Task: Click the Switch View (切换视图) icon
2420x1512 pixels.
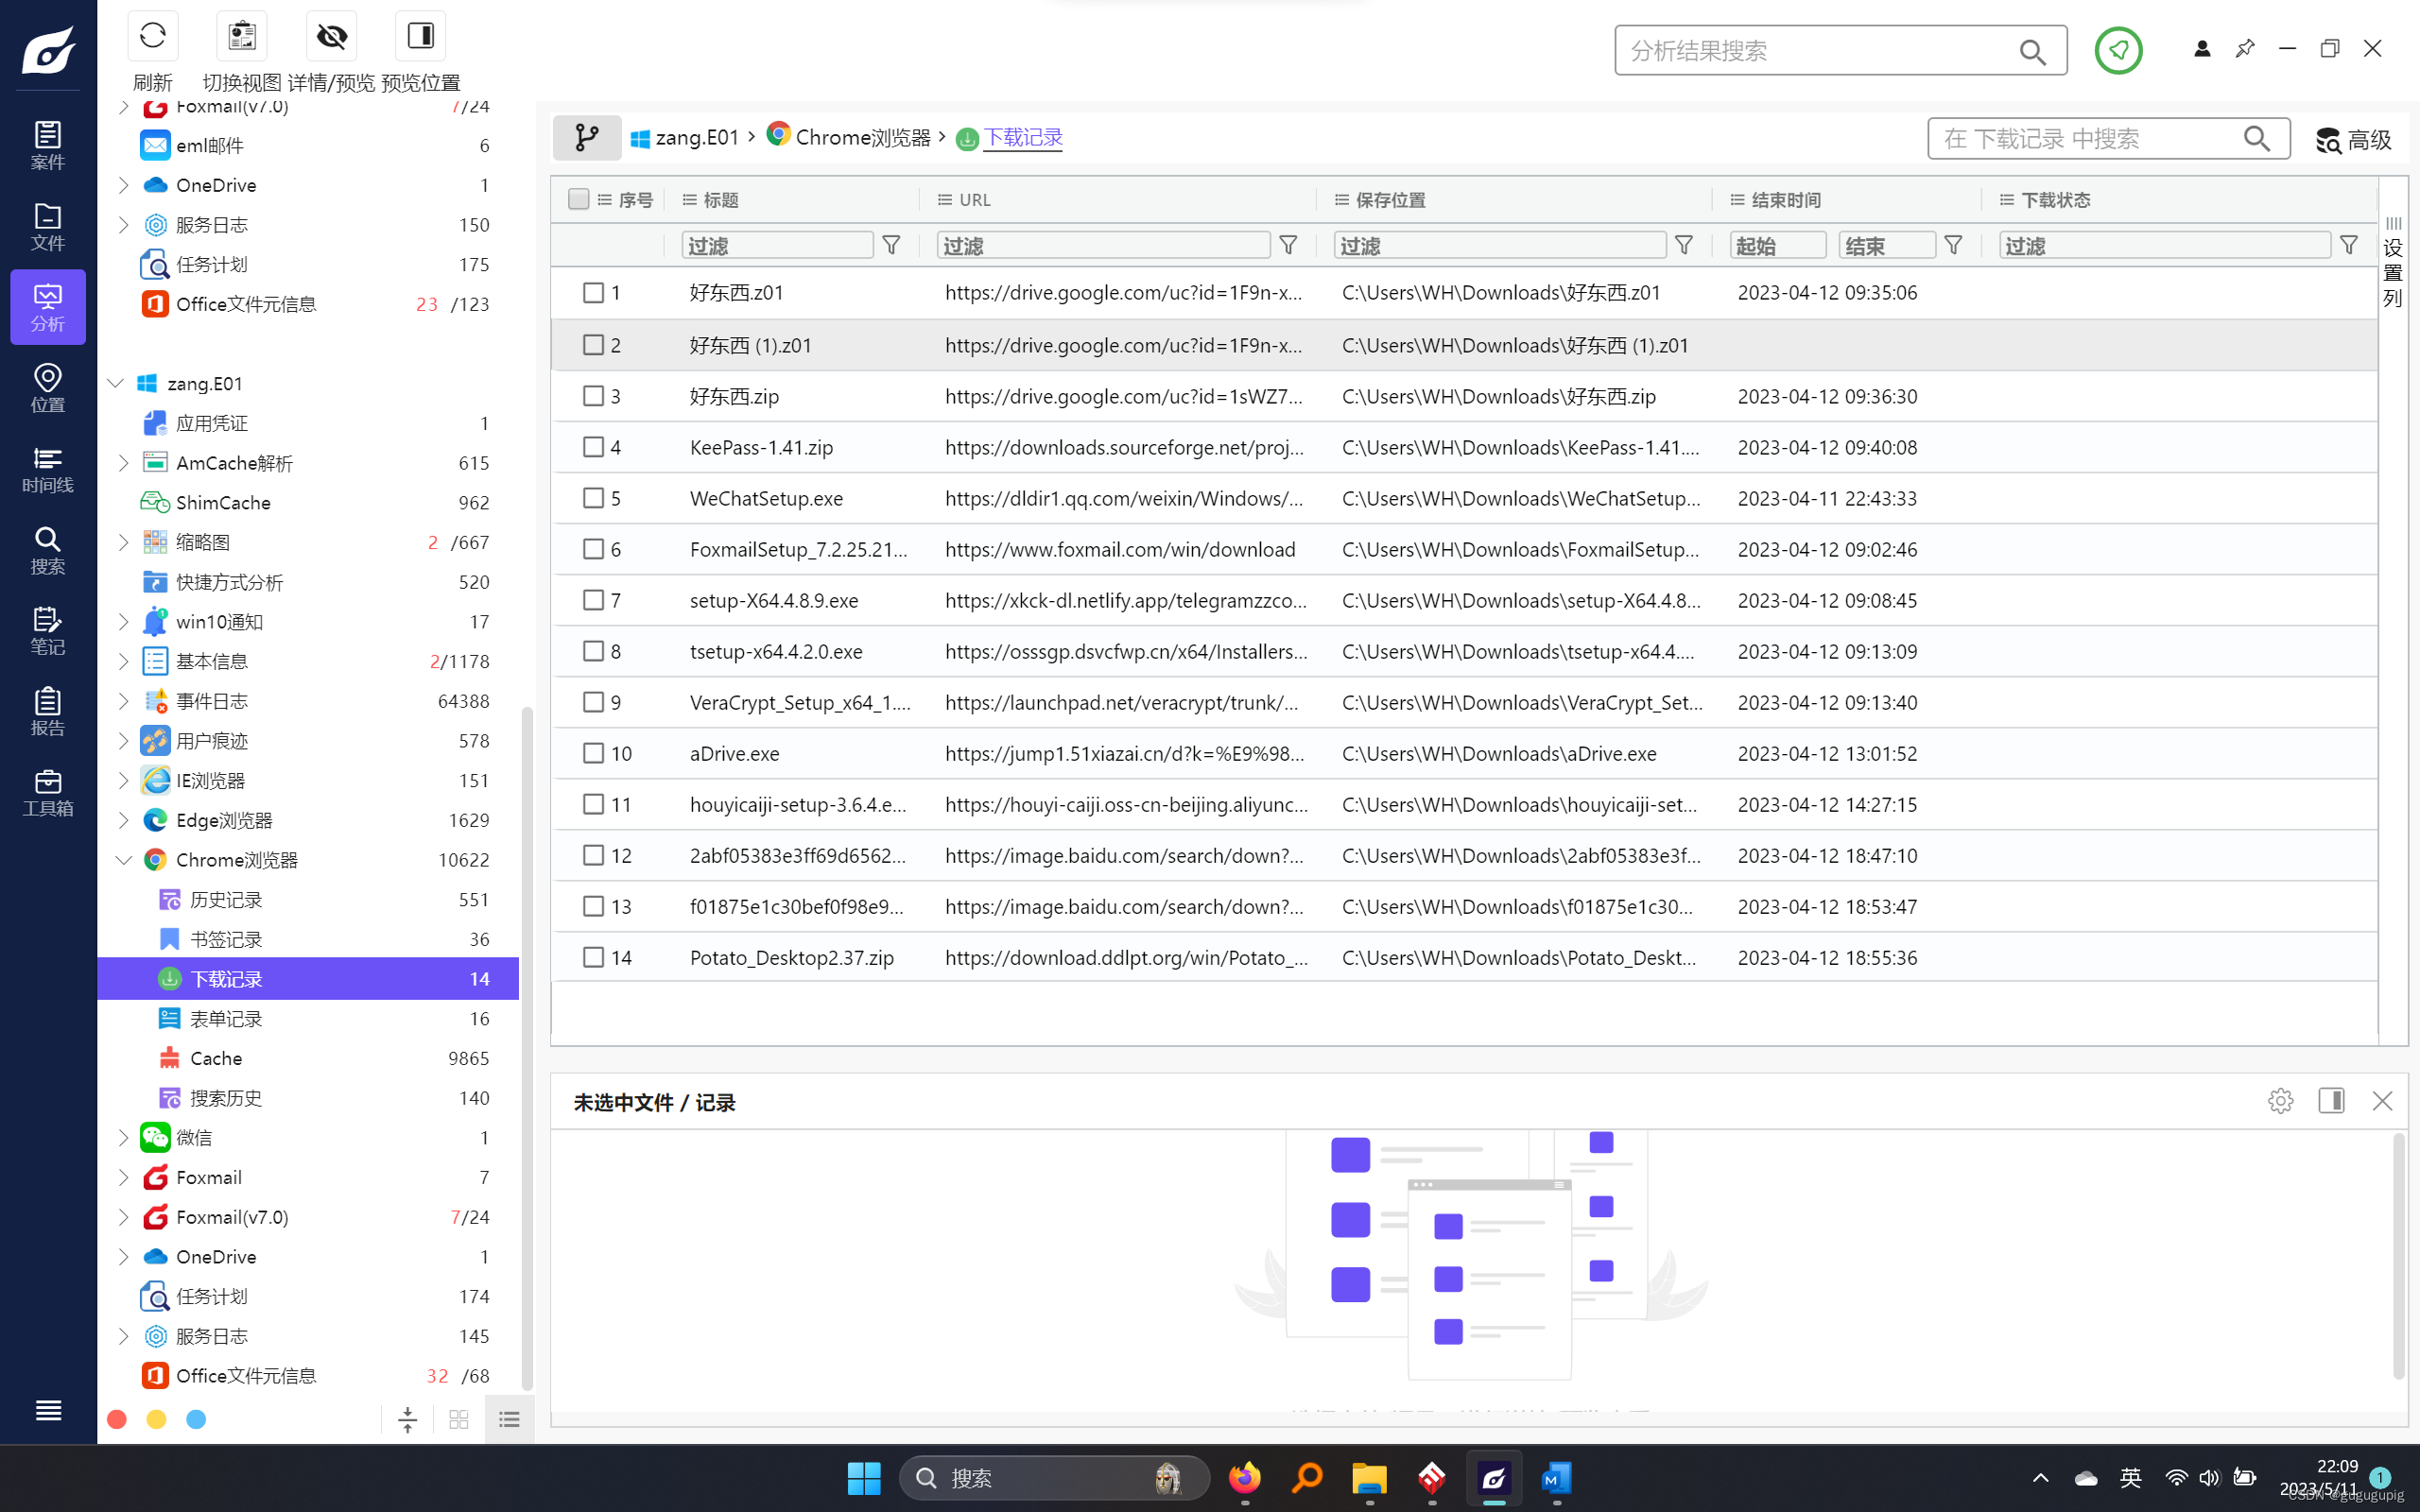Action: pos(241,37)
